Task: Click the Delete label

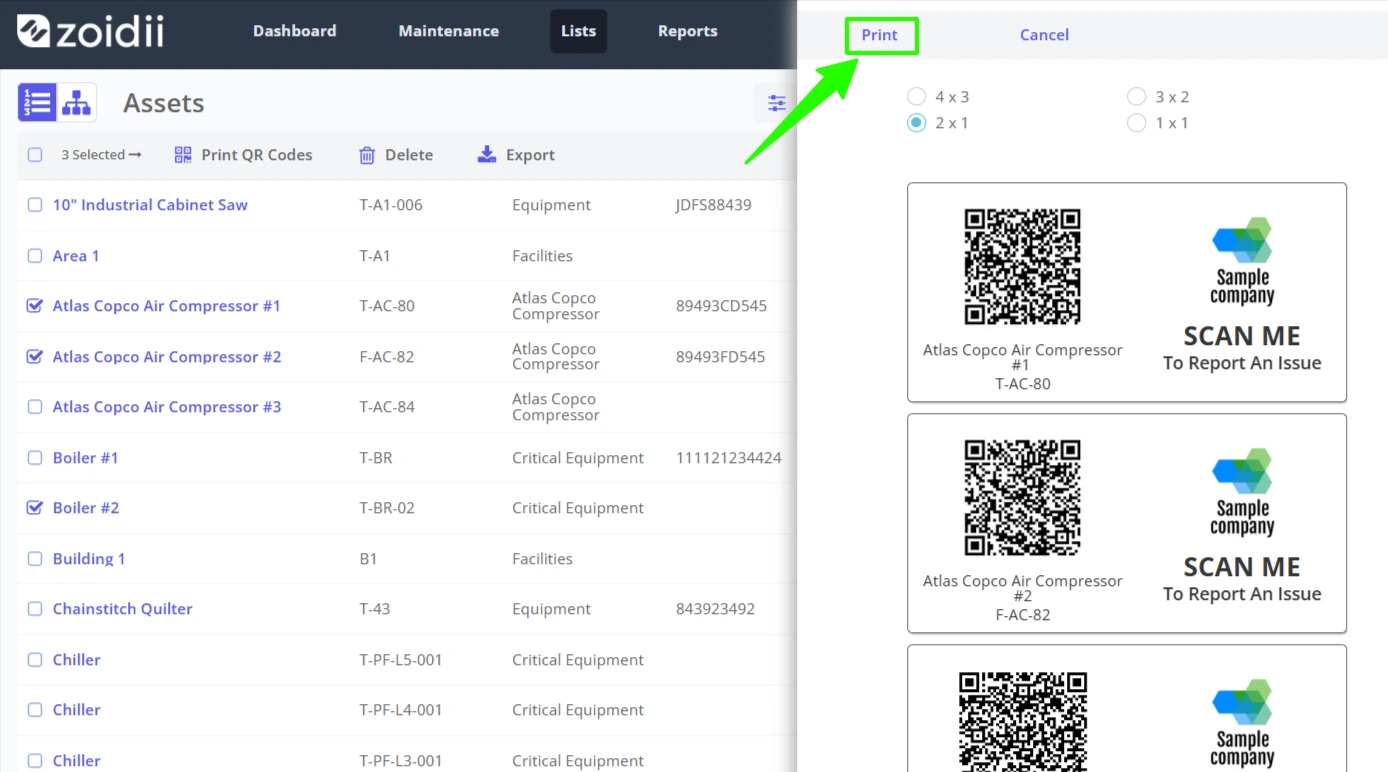Action: (x=409, y=155)
